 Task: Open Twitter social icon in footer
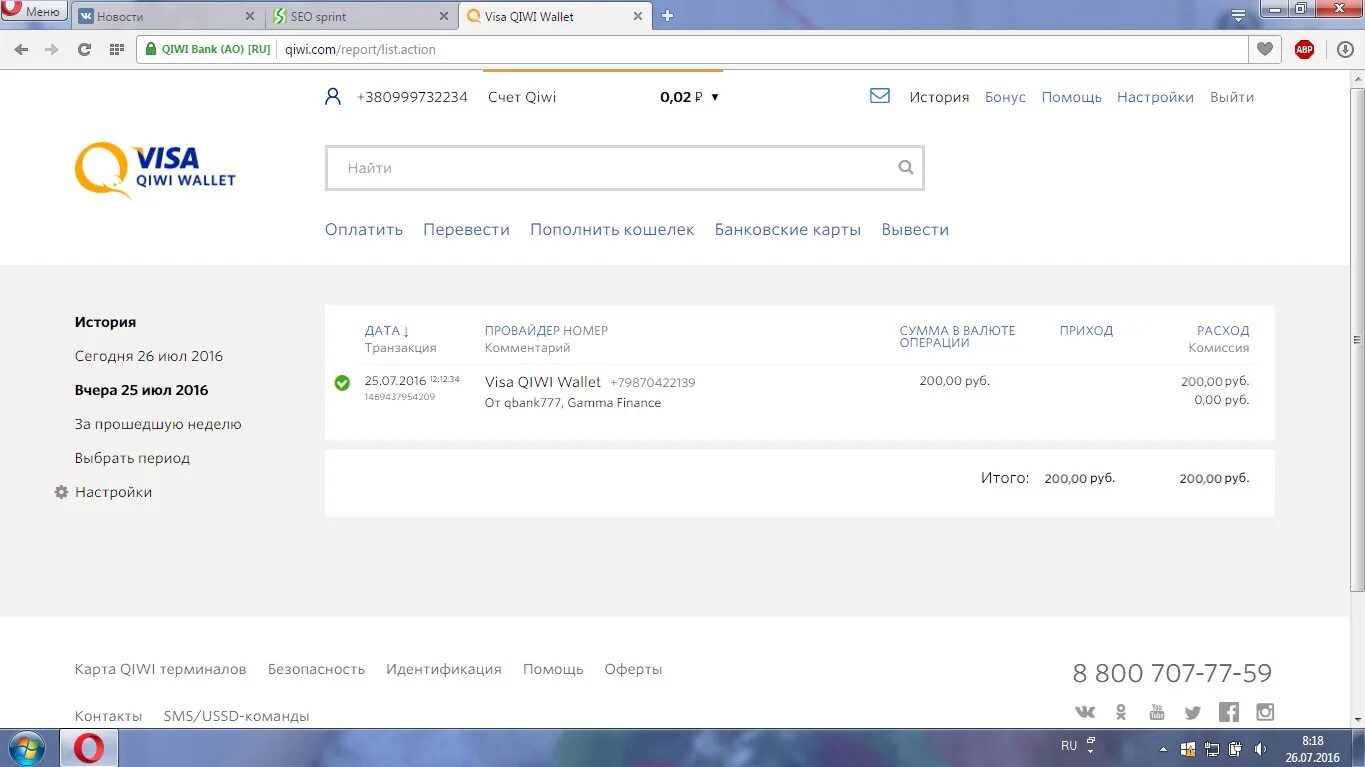click(1193, 712)
